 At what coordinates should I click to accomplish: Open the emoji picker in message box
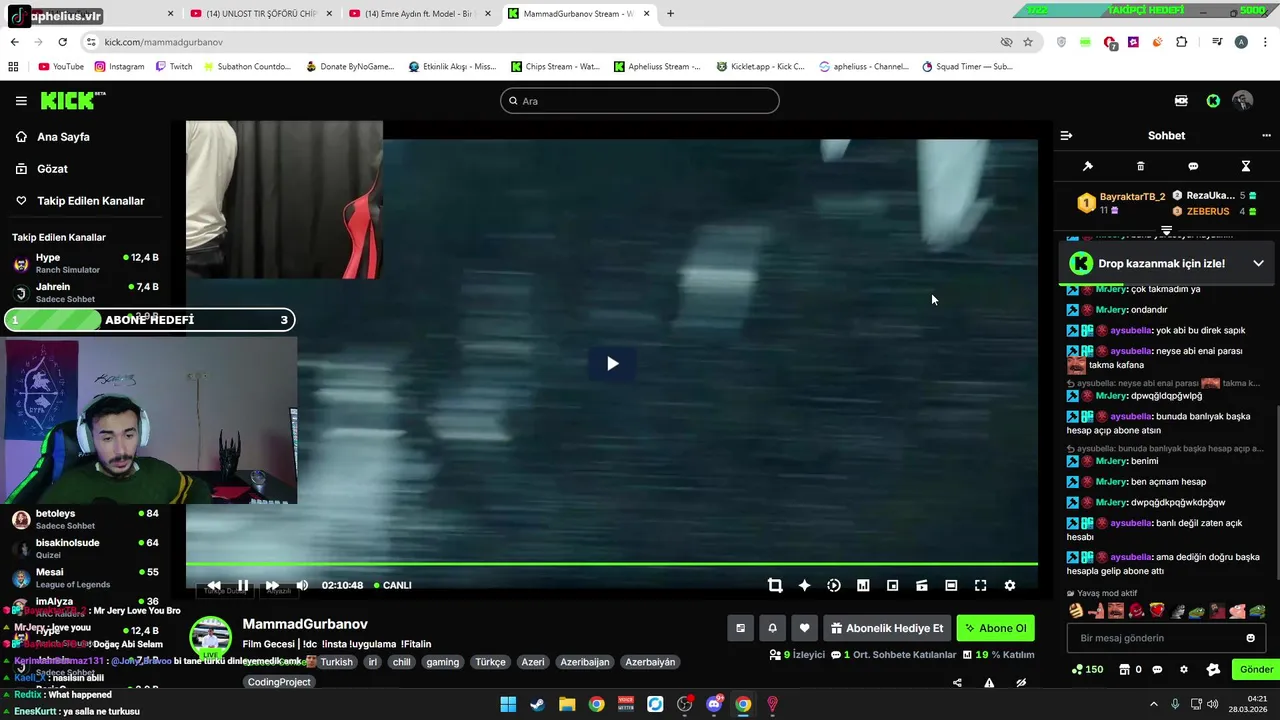[x=1250, y=638]
